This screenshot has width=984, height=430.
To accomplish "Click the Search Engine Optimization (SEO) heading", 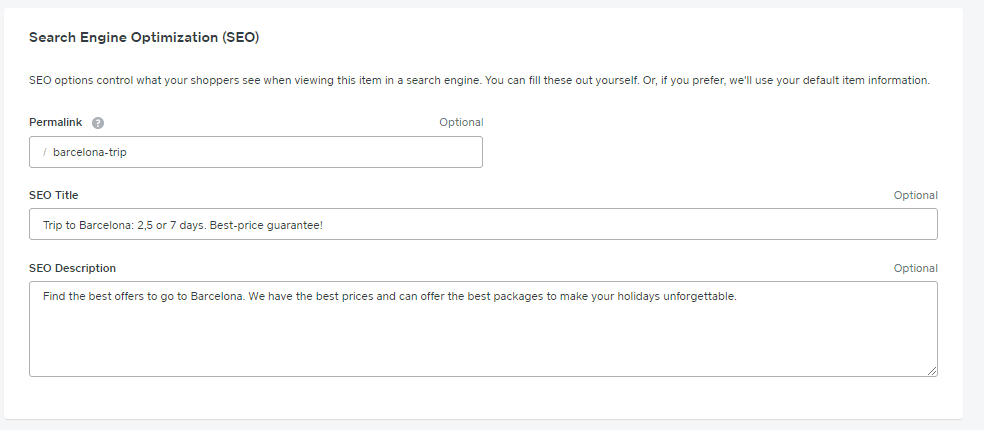I will pos(144,37).
